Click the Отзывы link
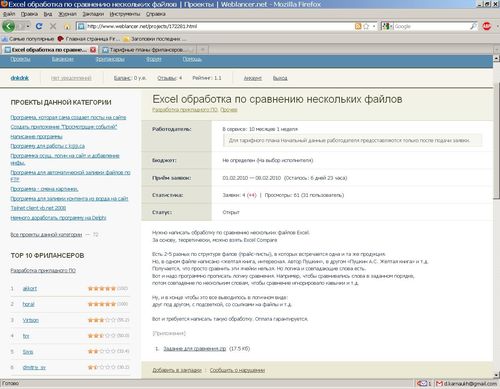Screen dimensions: 500x389 (x=167, y=78)
